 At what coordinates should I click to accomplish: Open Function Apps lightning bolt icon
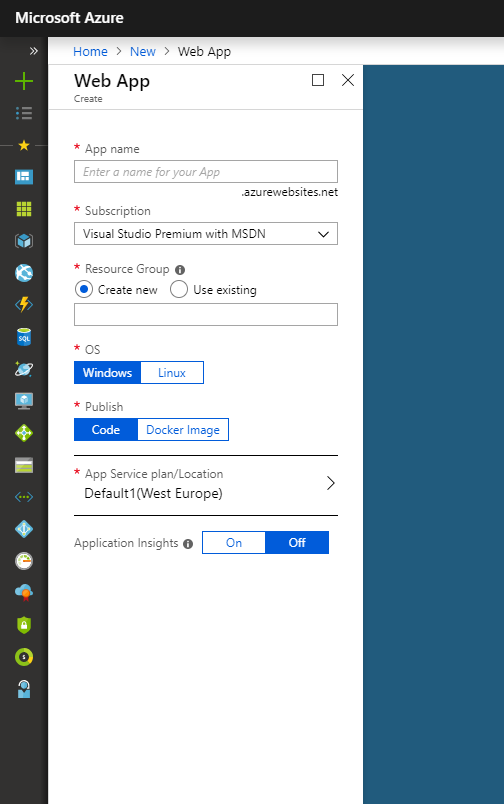(x=24, y=305)
